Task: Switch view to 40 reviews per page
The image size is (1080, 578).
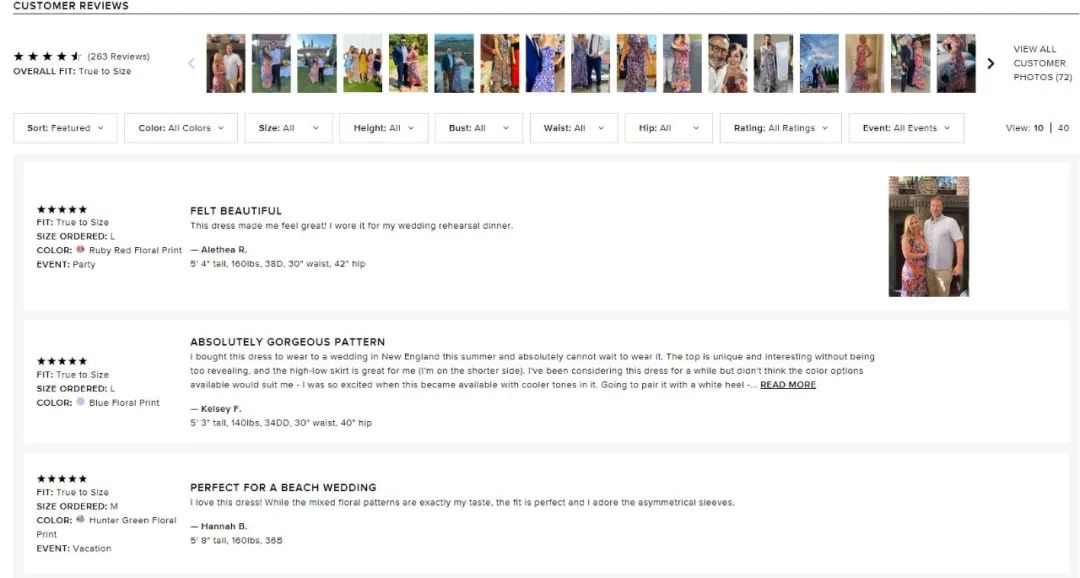Action: pos(1063,128)
